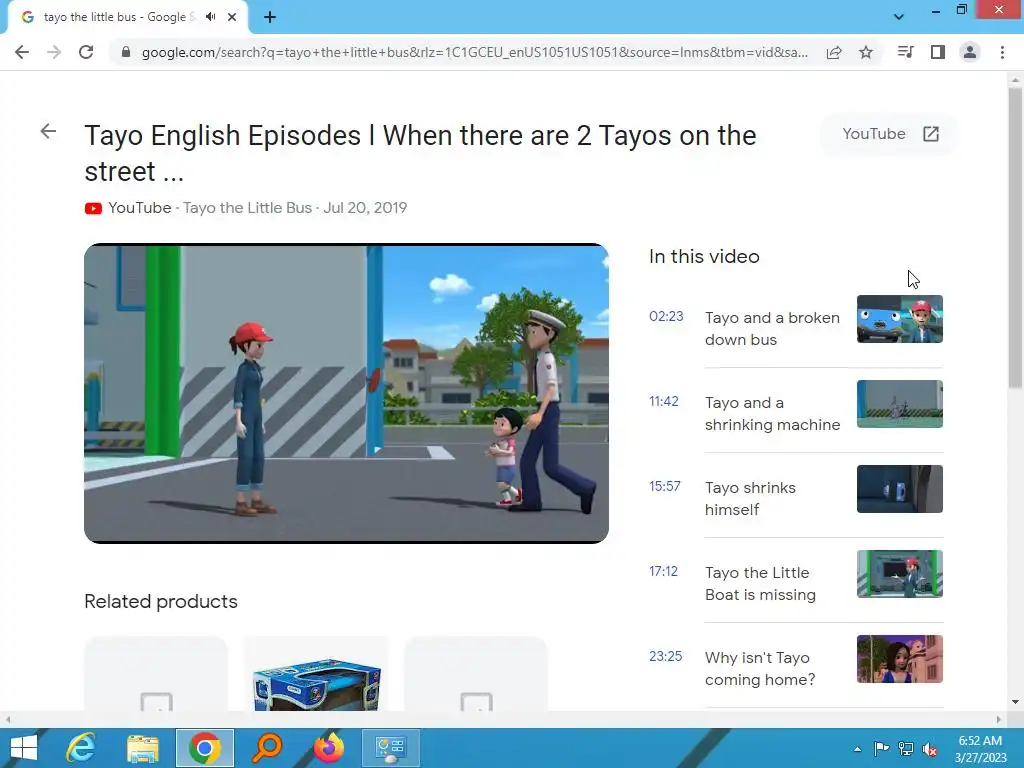This screenshot has height=768, width=1024.
Task: Click the 'Why isn't Tayo coming home' thumbnail
Action: [900, 658]
